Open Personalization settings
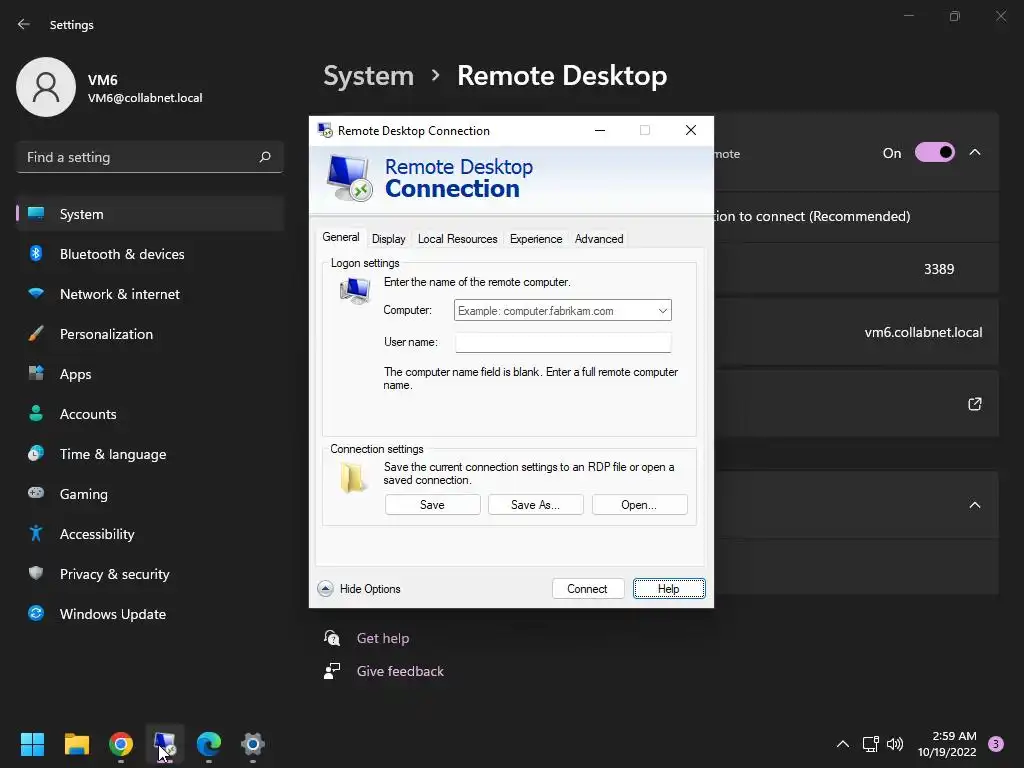The image size is (1024, 768). (150, 334)
